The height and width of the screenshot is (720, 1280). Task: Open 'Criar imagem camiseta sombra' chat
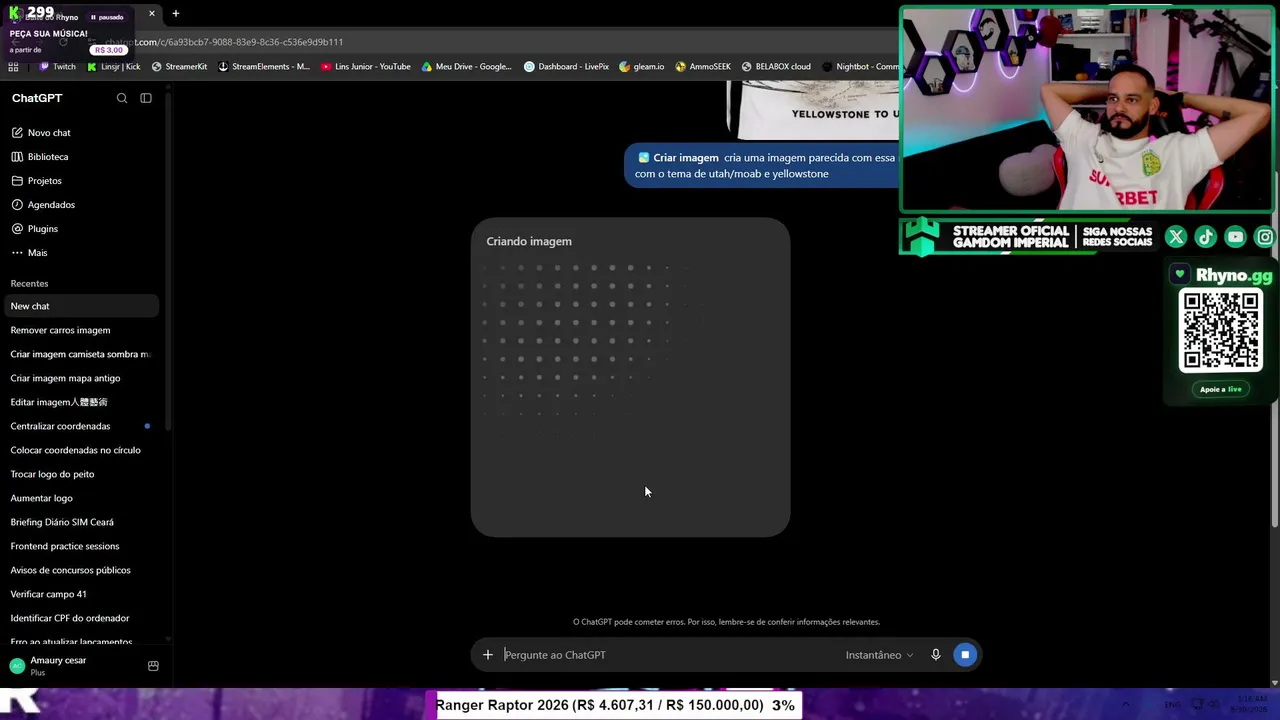coord(80,354)
